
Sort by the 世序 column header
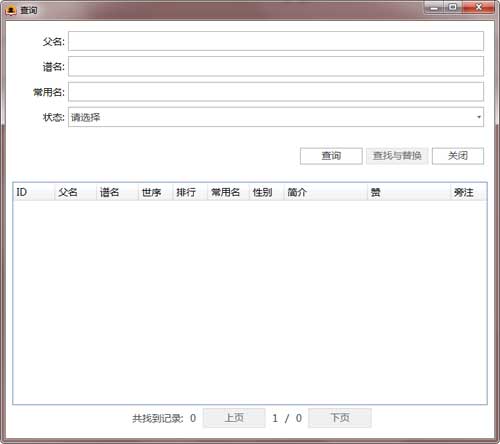[x=155, y=192]
